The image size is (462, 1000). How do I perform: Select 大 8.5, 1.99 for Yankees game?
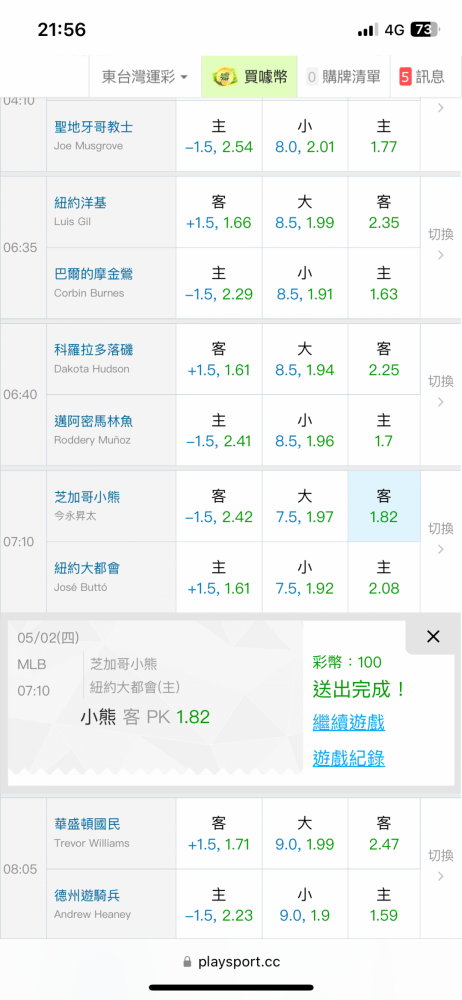coord(305,212)
